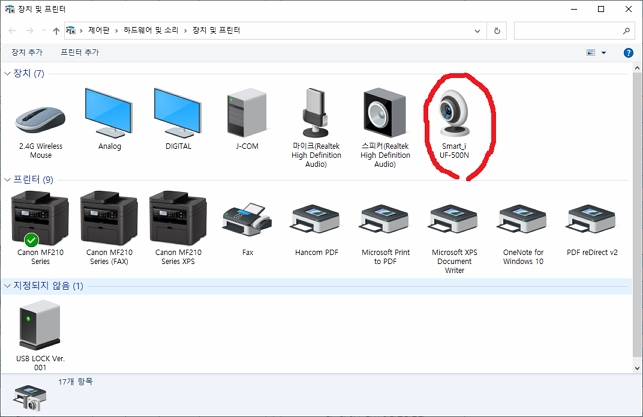Open the address bar history dropdown
This screenshot has width=643, height=417.
click(x=477, y=31)
